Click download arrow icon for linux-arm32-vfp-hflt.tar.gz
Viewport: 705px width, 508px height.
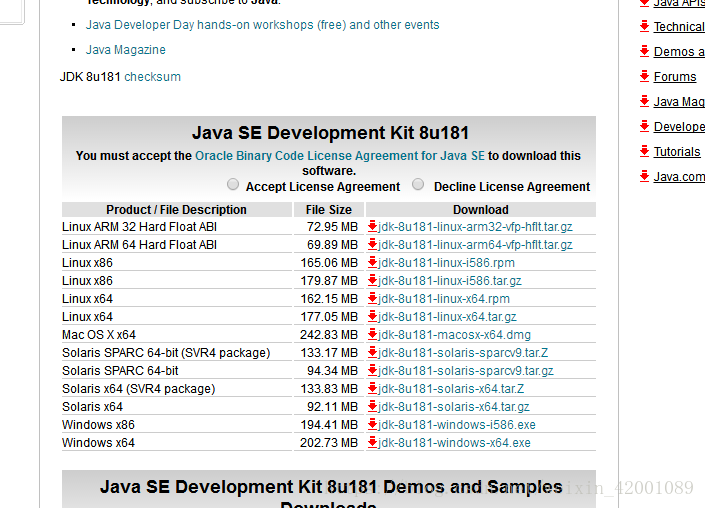(372, 226)
